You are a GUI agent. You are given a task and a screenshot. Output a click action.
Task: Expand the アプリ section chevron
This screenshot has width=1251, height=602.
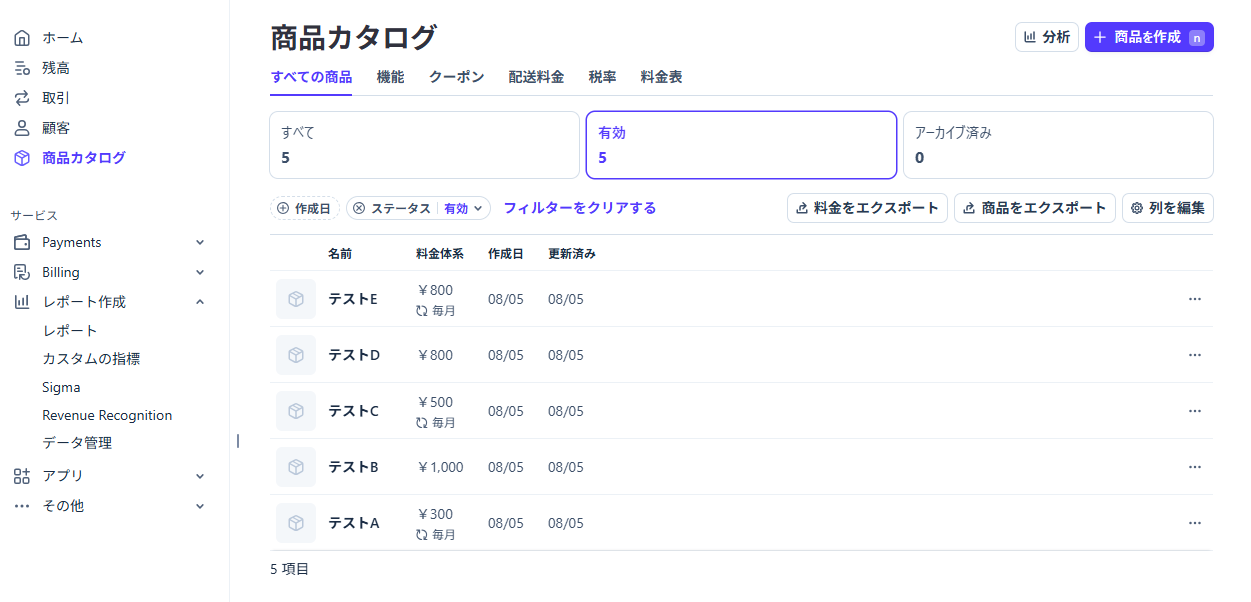click(200, 476)
